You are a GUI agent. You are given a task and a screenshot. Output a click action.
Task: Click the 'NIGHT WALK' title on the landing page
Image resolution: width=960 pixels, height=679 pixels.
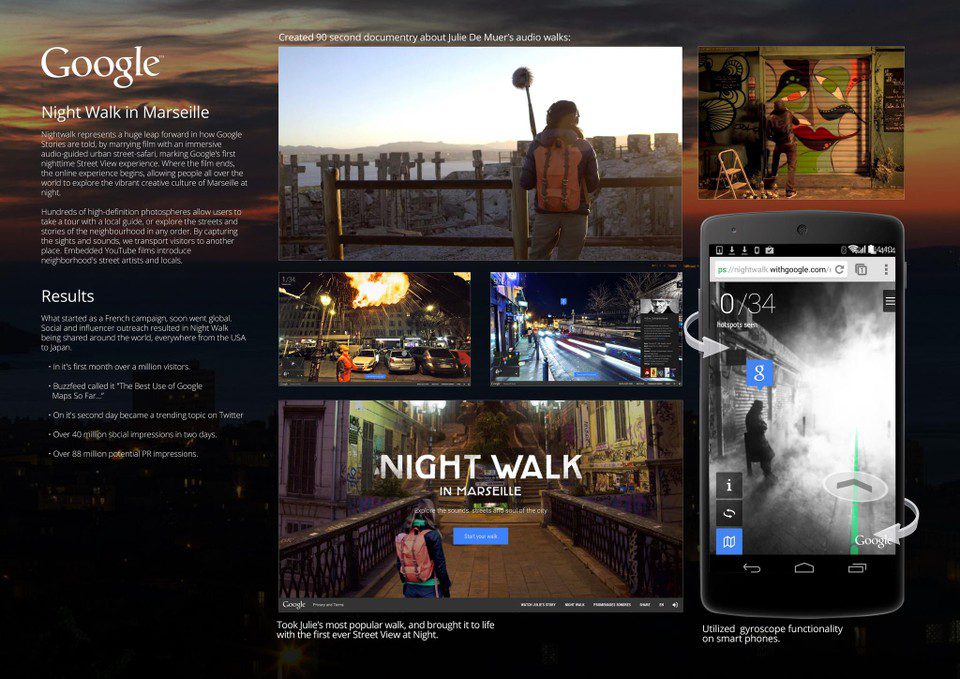pyautogui.click(x=481, y=468)
